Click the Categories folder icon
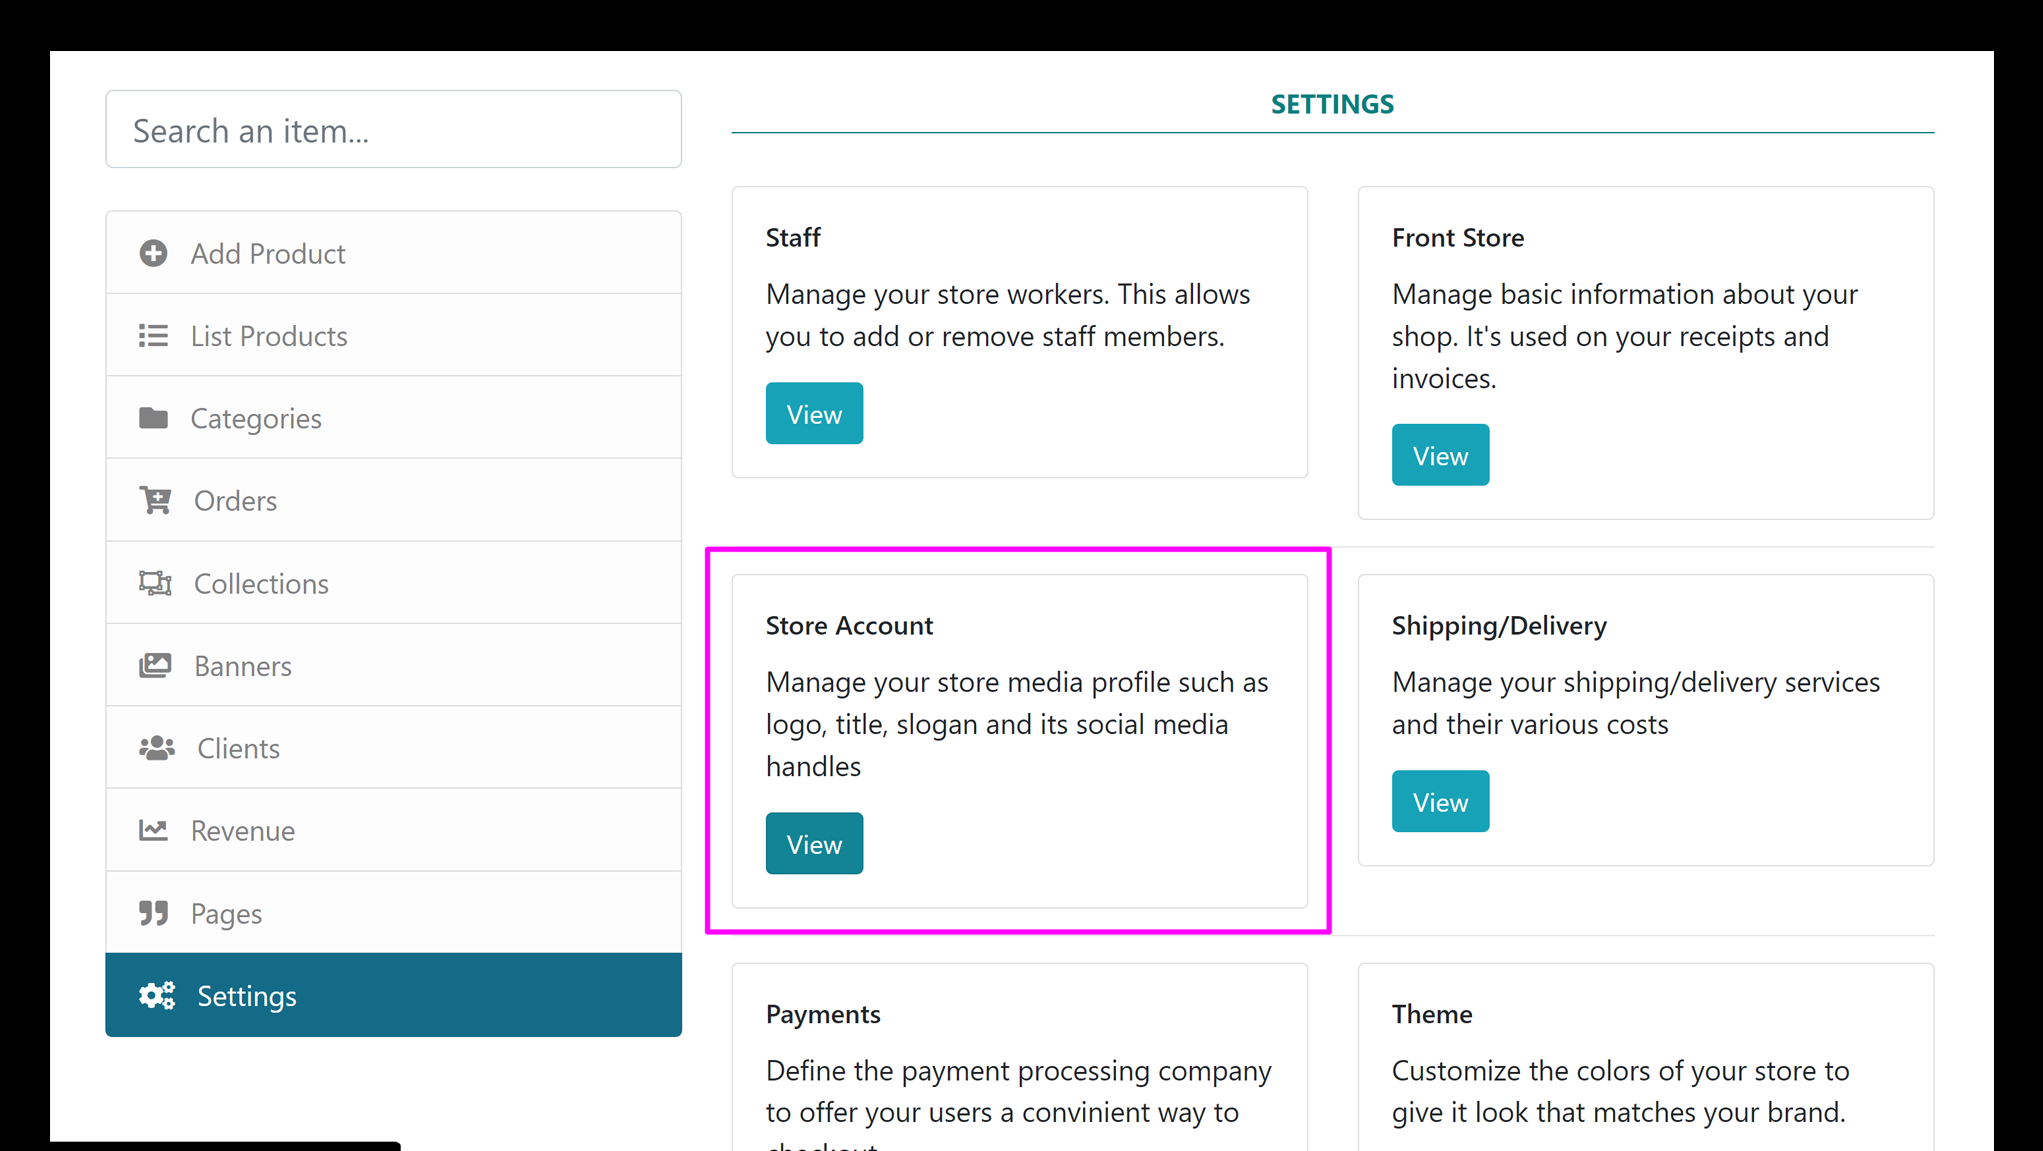This screenshot has width=2043, height=1151. point(152,417)
